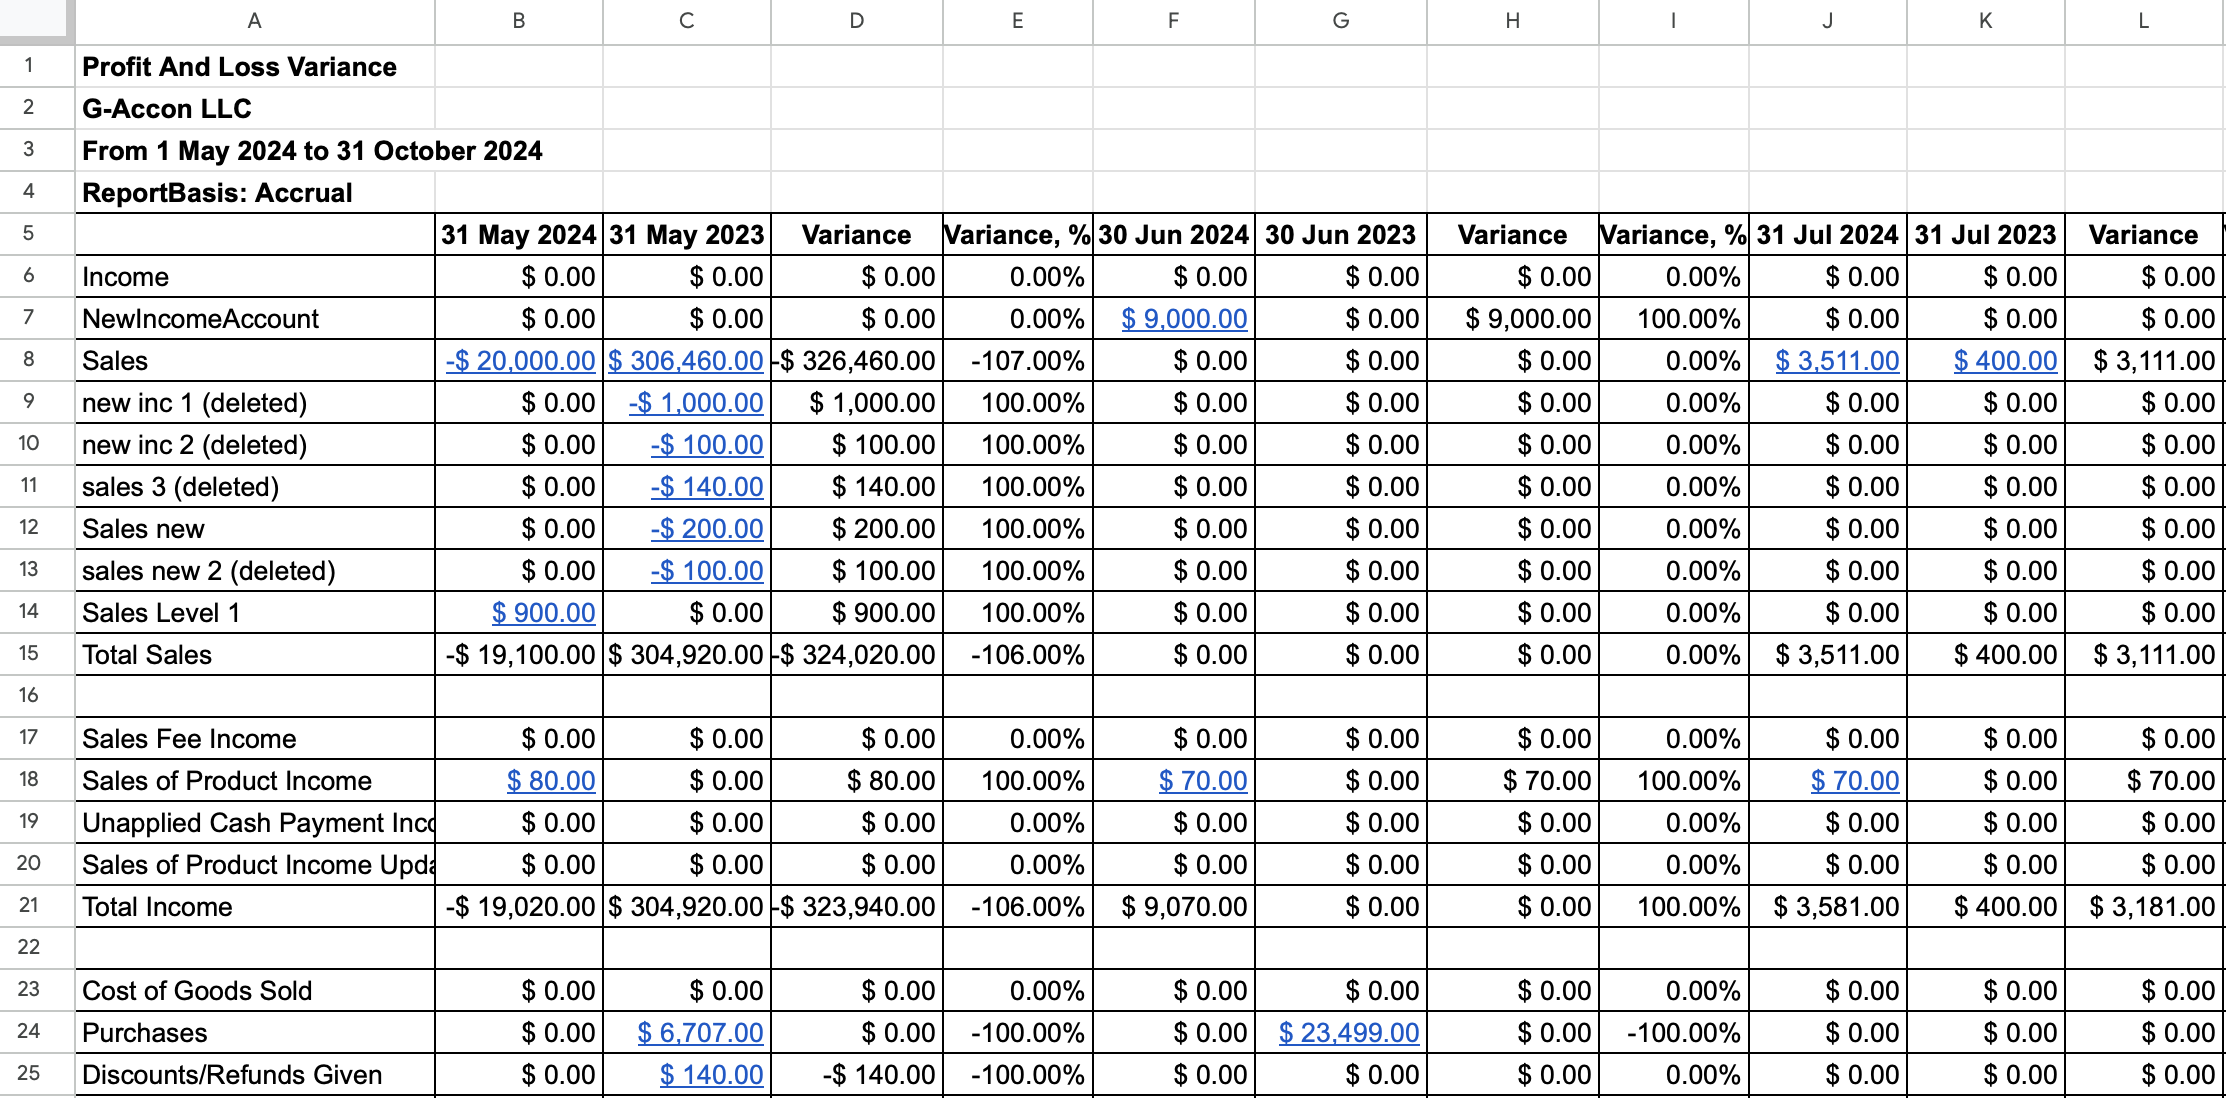Image resolution: width=2226 pixels, height=1098 pixels.
Task: Open the $ 9,000.00 NewIncomeAccount link
Action: (x=1184, y=319)
